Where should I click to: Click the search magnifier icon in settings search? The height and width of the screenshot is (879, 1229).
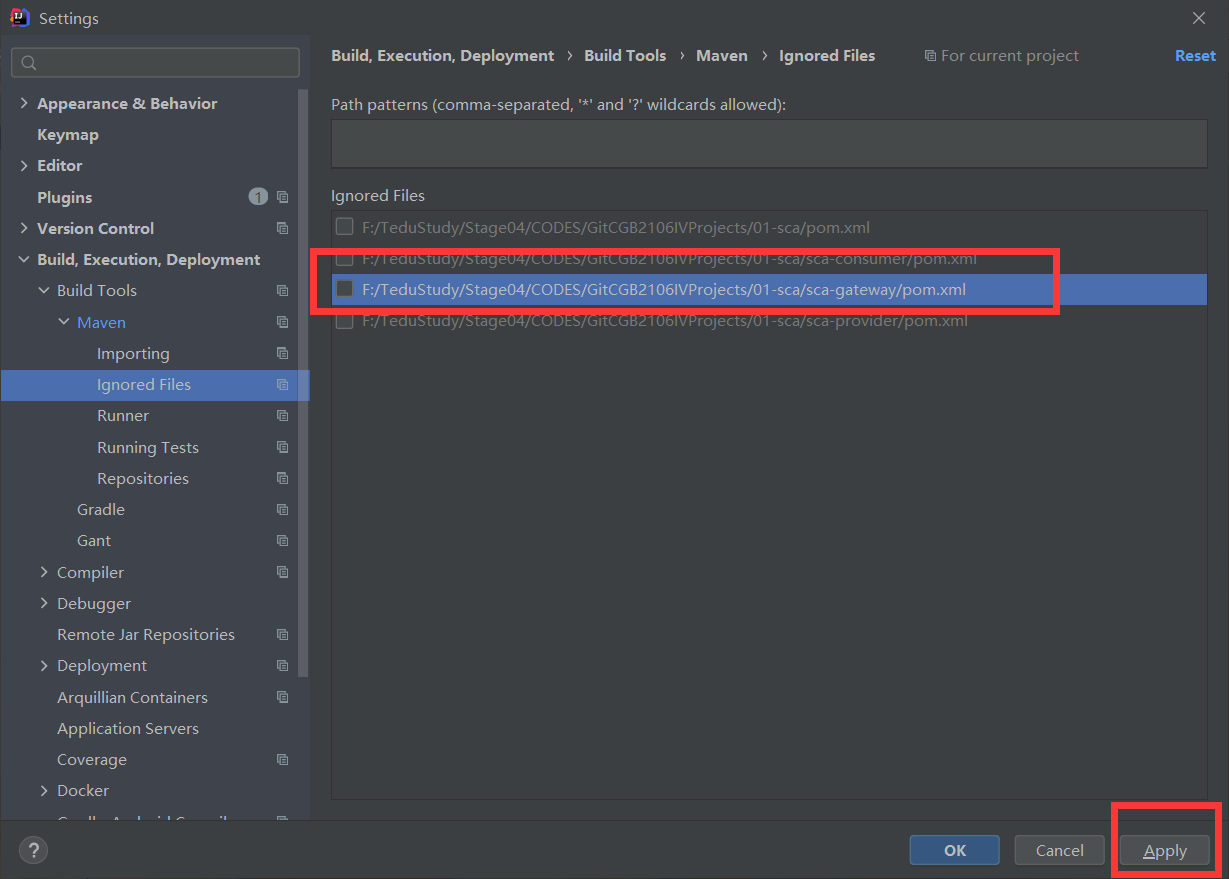[x=29, y=63]
